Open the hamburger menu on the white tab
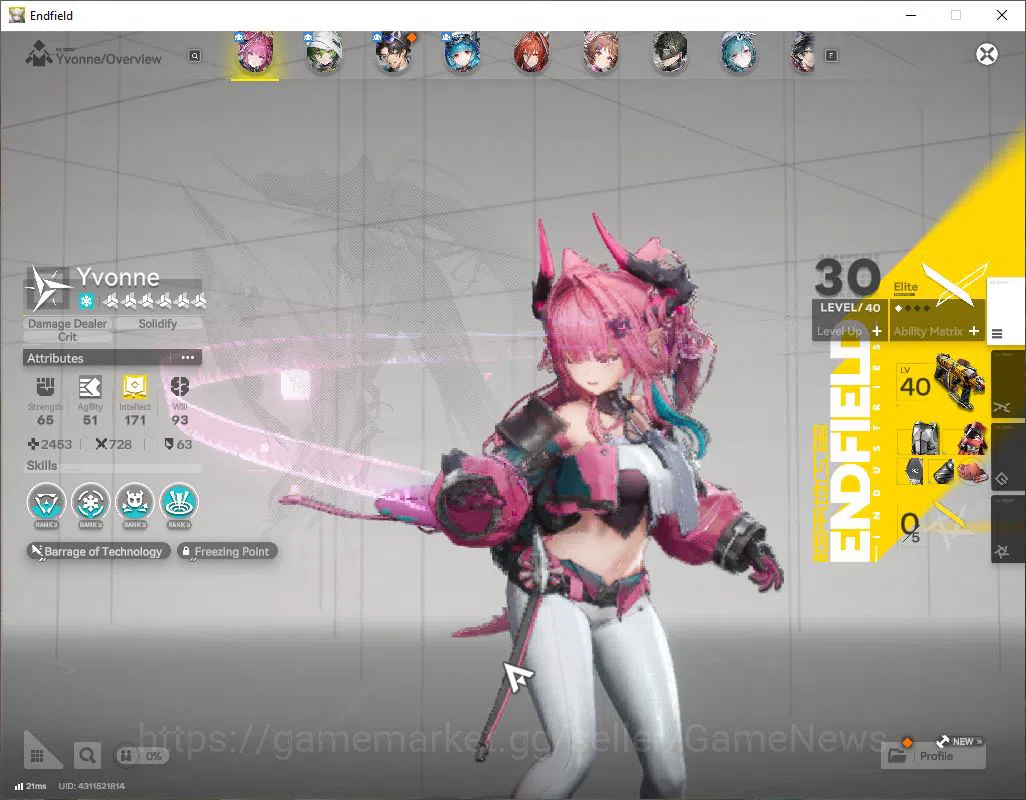This screenshot has width=1026, height=800. [x=997, y=334]
